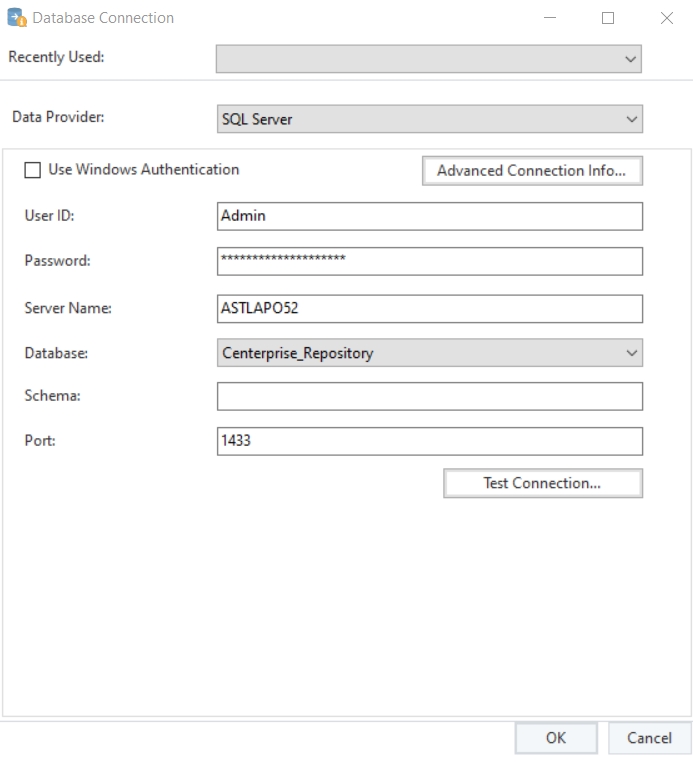This screenshot has width=693, height=762.
Task: Click the Server Name label text
Action: tap(68, 308)
